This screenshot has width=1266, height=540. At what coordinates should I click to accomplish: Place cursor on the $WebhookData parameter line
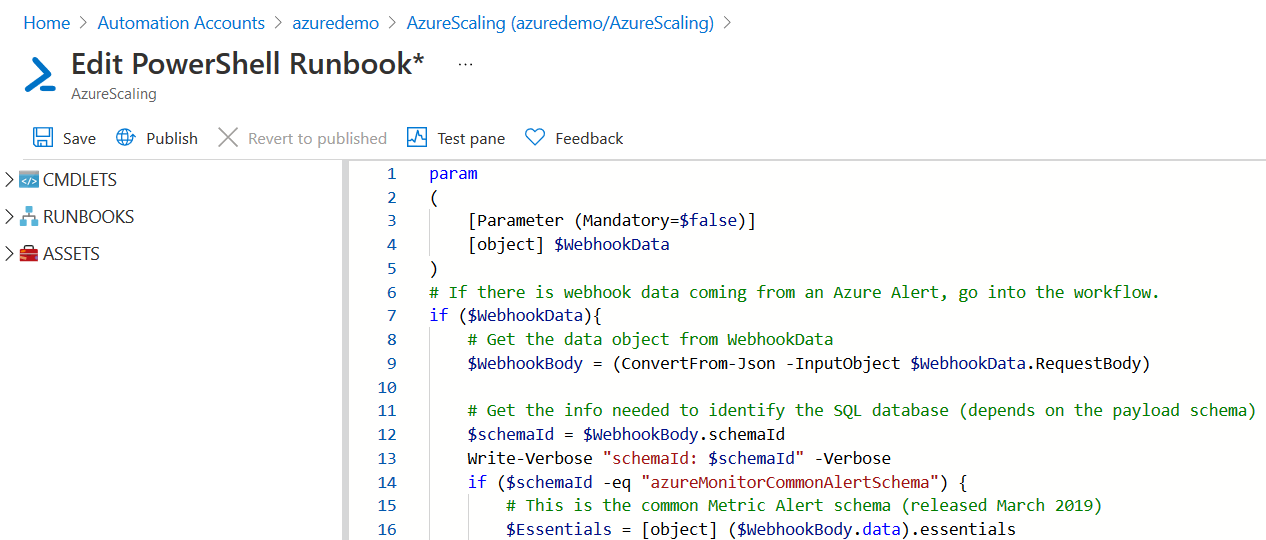tap(611, 245)
